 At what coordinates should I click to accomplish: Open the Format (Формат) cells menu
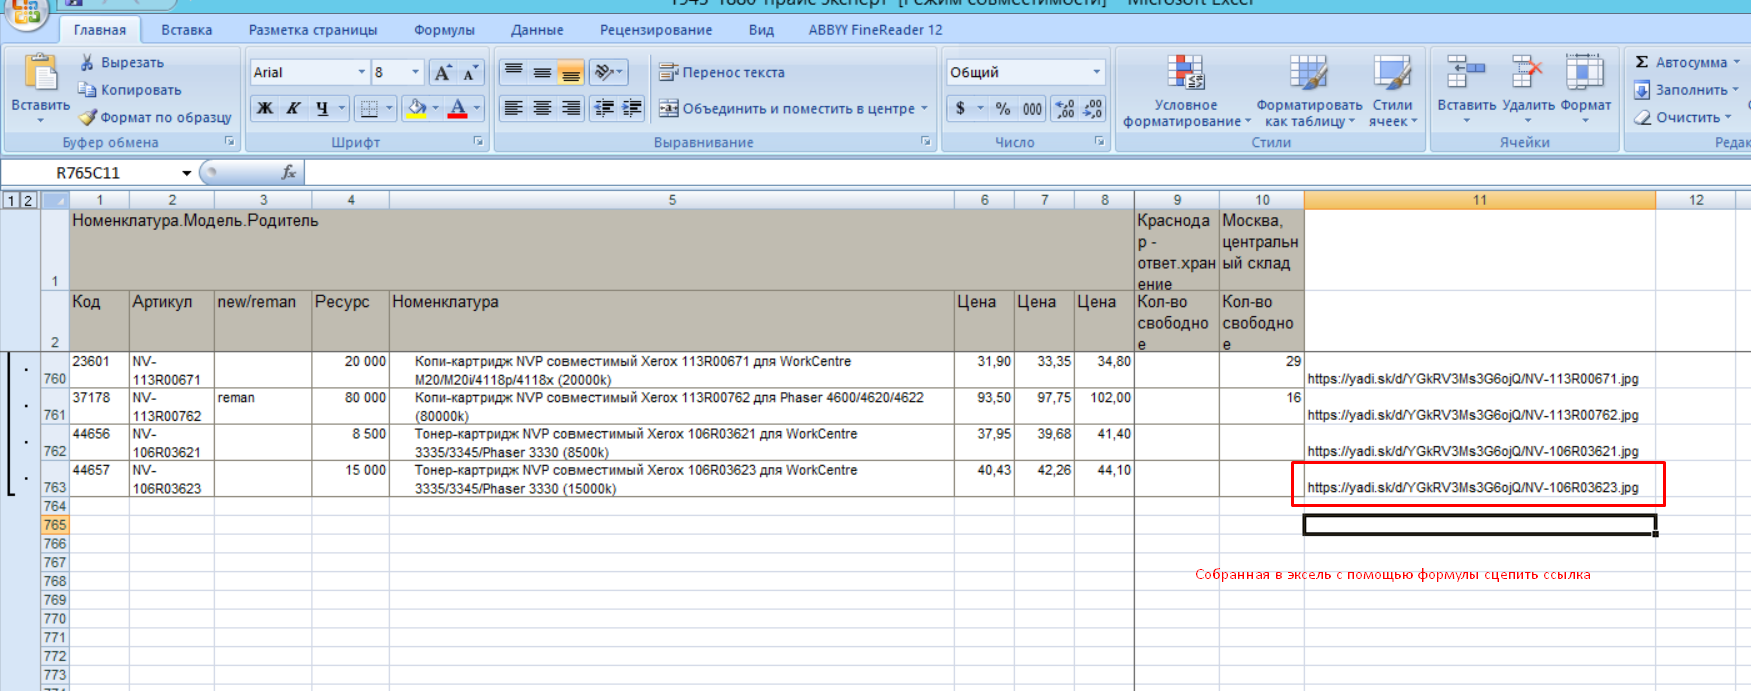point(1586,90)
